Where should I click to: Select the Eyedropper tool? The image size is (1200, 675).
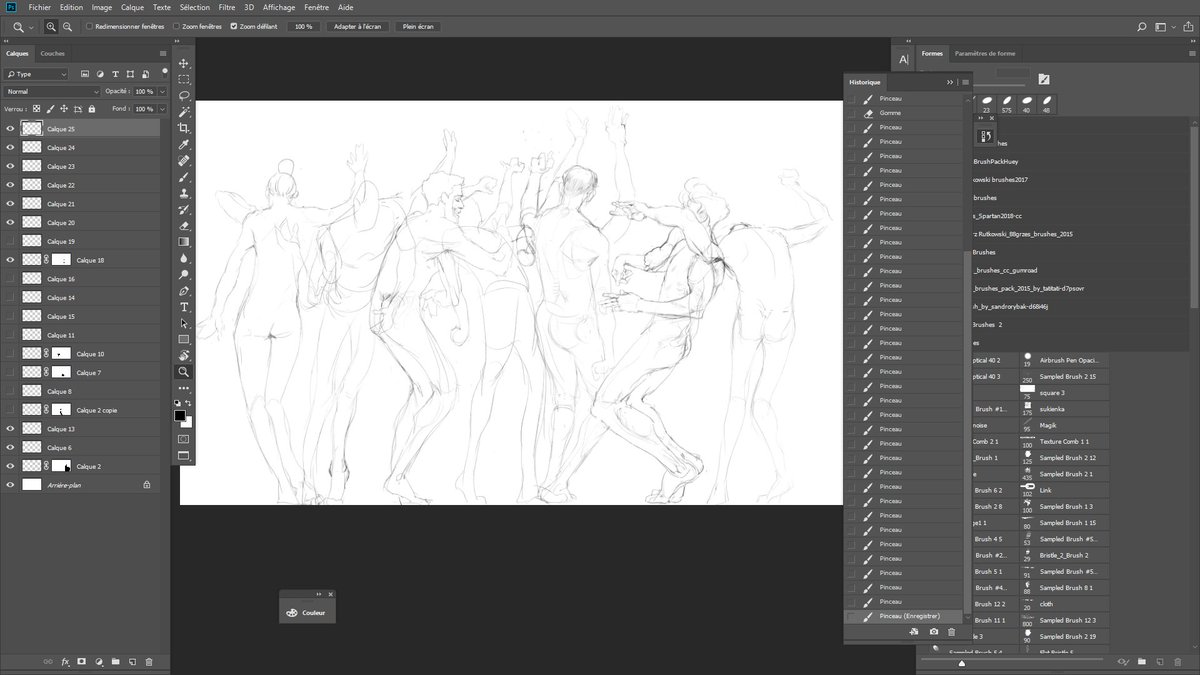(184, 144)
